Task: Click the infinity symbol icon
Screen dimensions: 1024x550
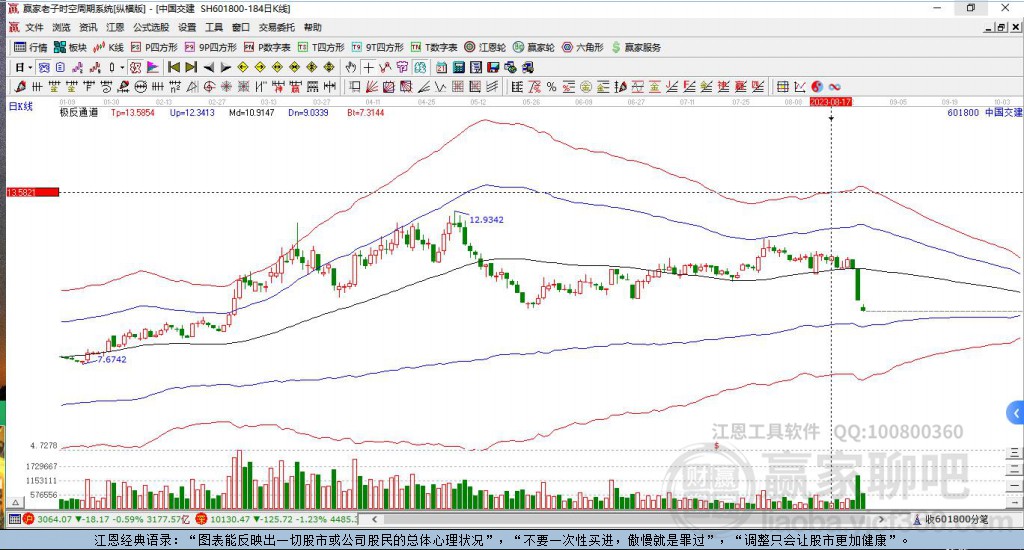Action: pos(834,87)
